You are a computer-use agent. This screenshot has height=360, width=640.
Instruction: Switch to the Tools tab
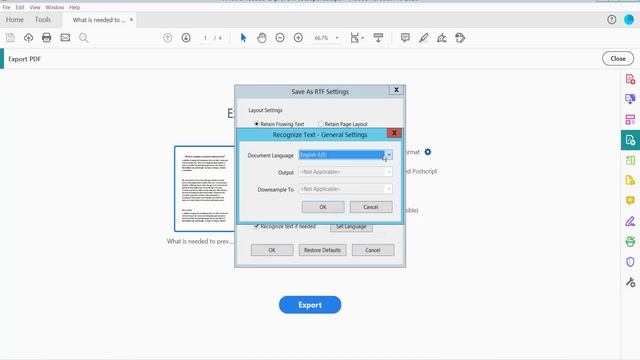pyautogui.click(x=42, y=20)
